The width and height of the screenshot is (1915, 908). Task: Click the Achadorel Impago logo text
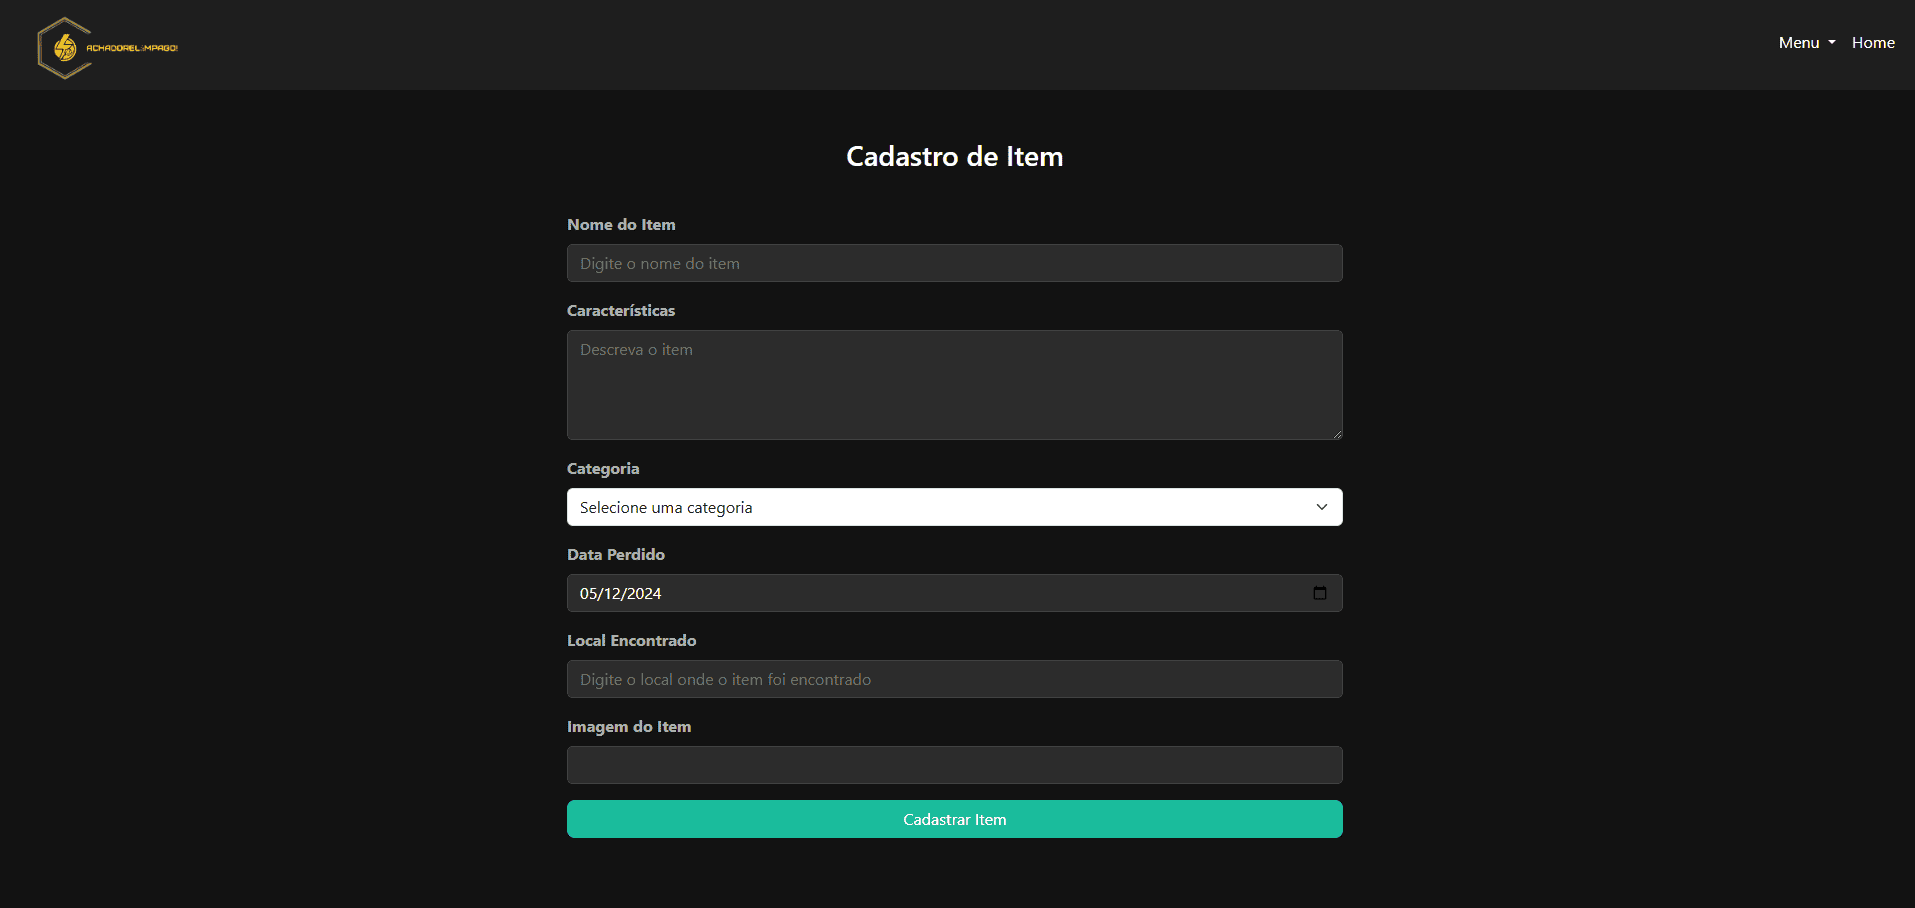pos(132,48)
